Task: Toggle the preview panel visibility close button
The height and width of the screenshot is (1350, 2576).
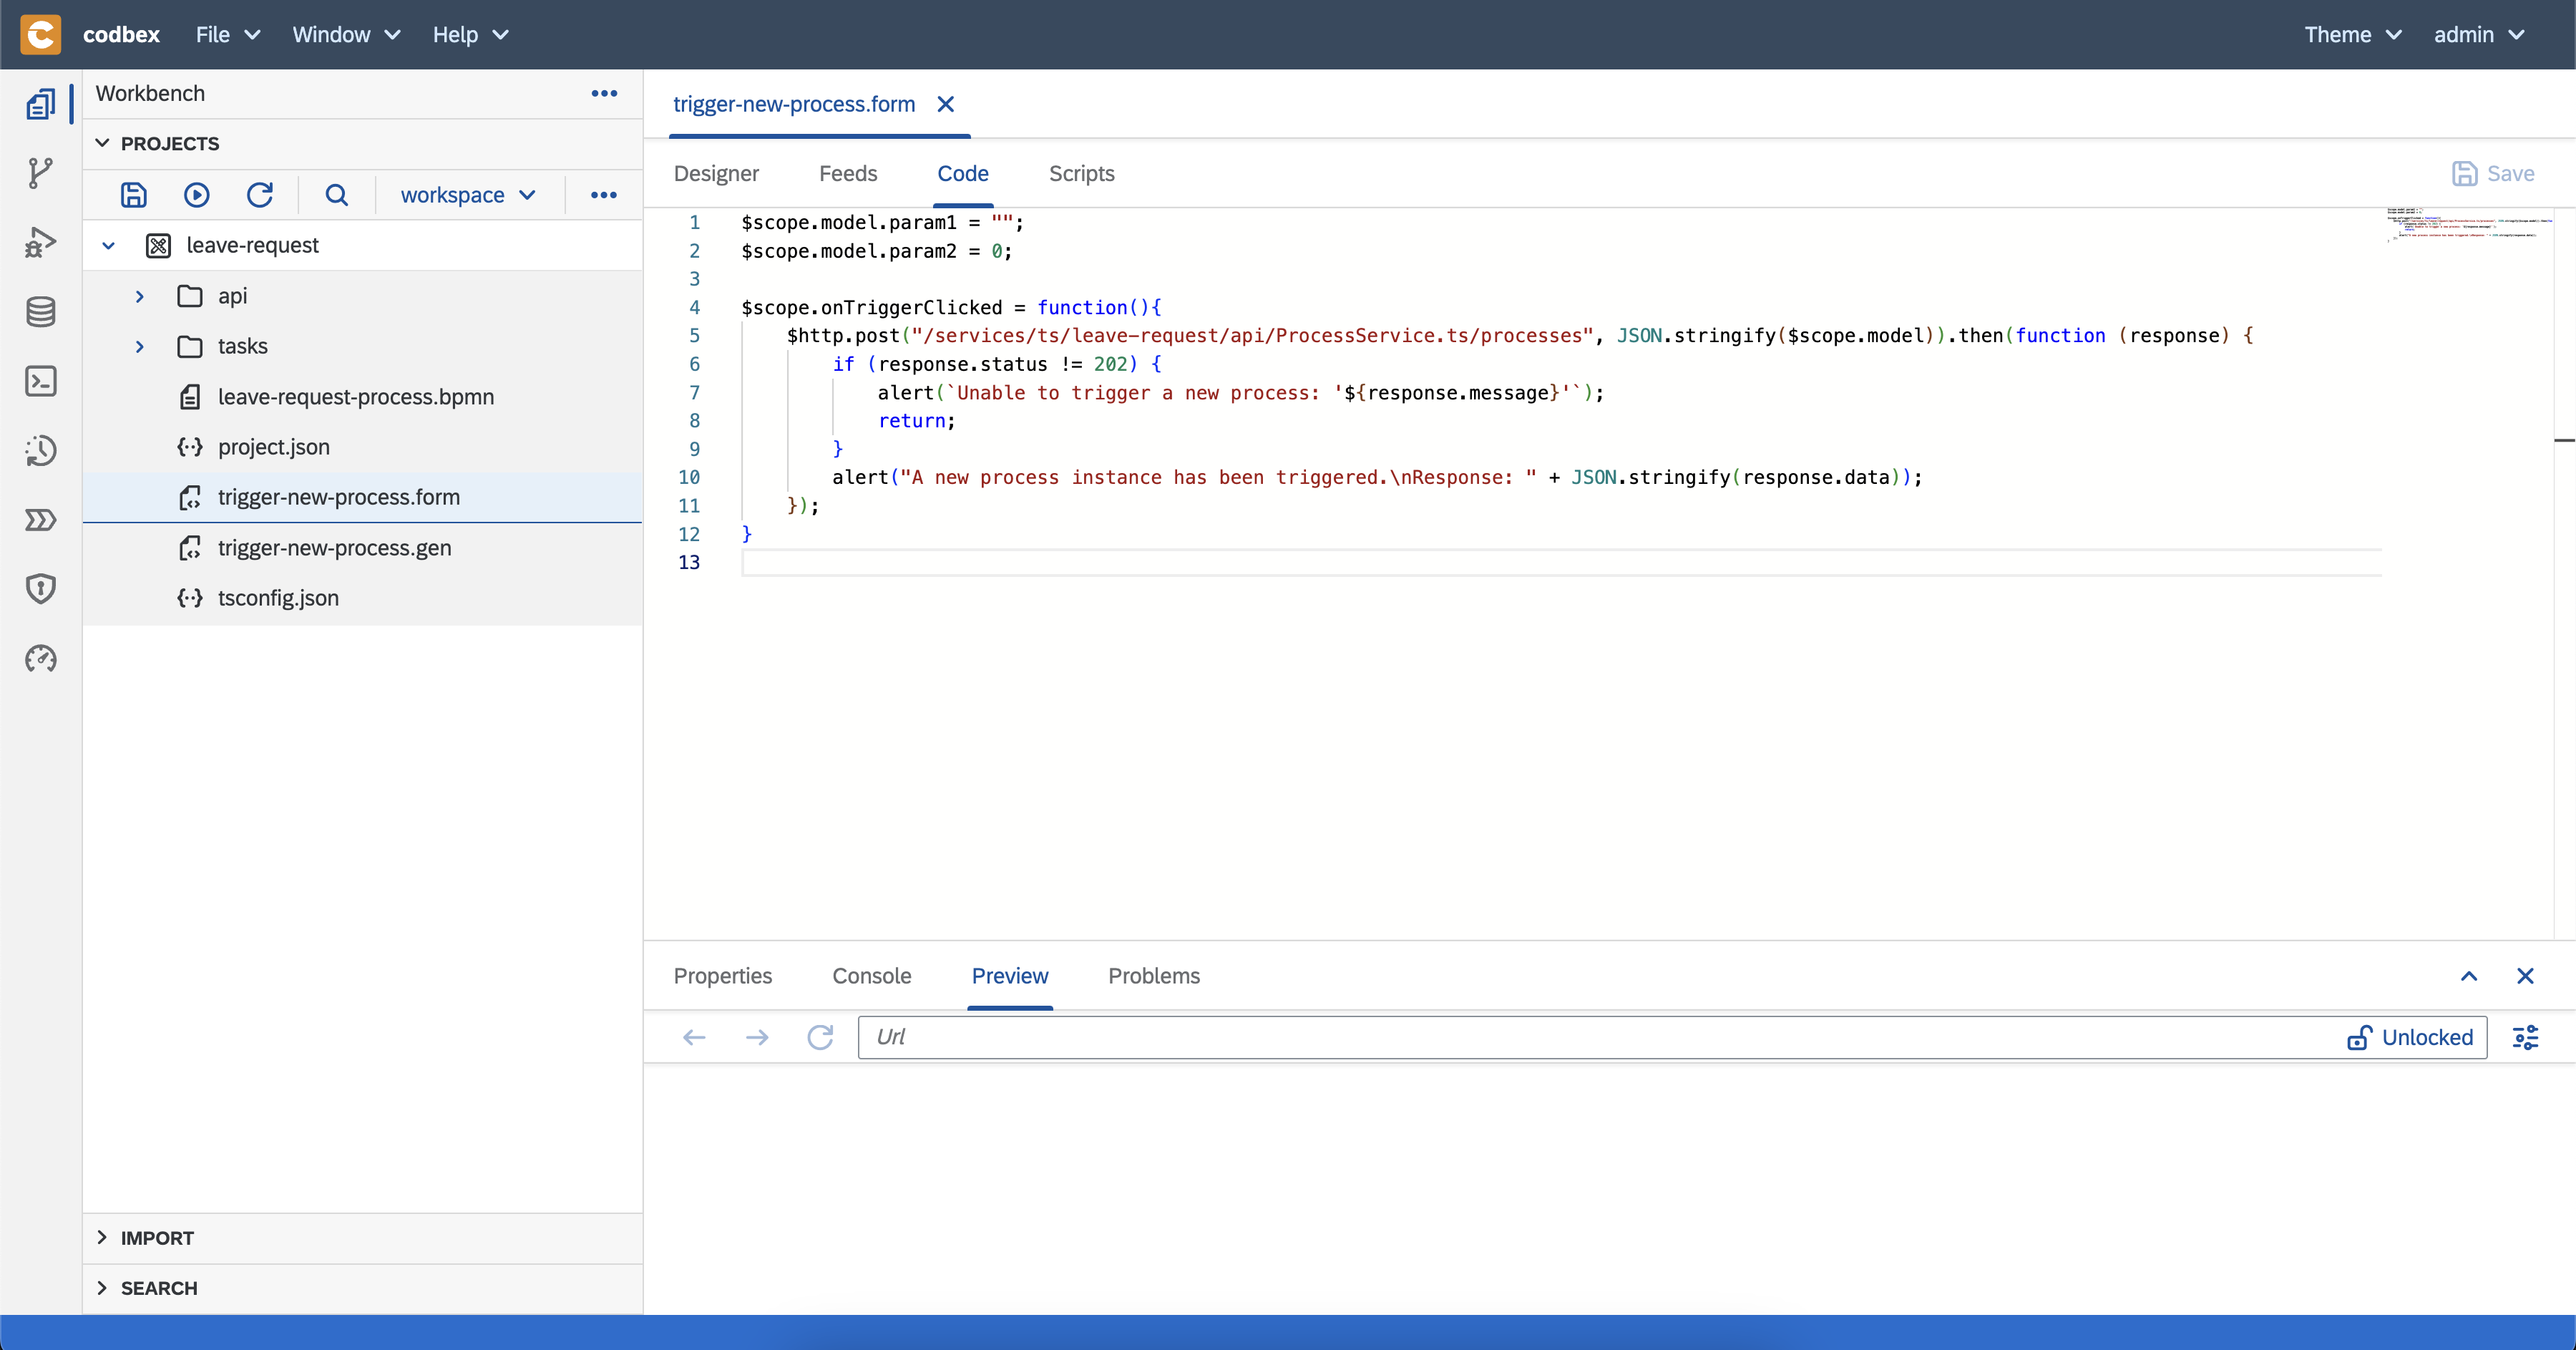Action: pyautogui.click(x=2527, y=975)
